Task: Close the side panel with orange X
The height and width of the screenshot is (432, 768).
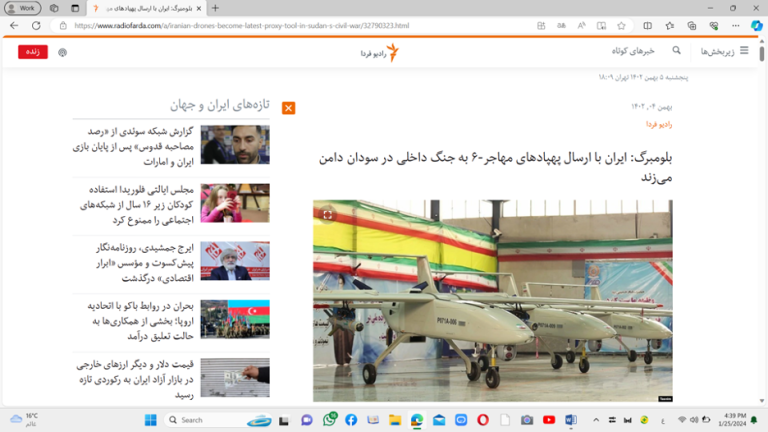Action: point(288,108)
